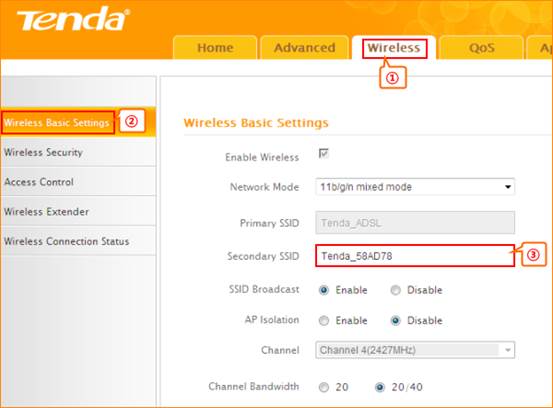Open the QoS tab
The width and height of the screenshot is (553, 408).
pyautogui.click(x=481, y=48)
